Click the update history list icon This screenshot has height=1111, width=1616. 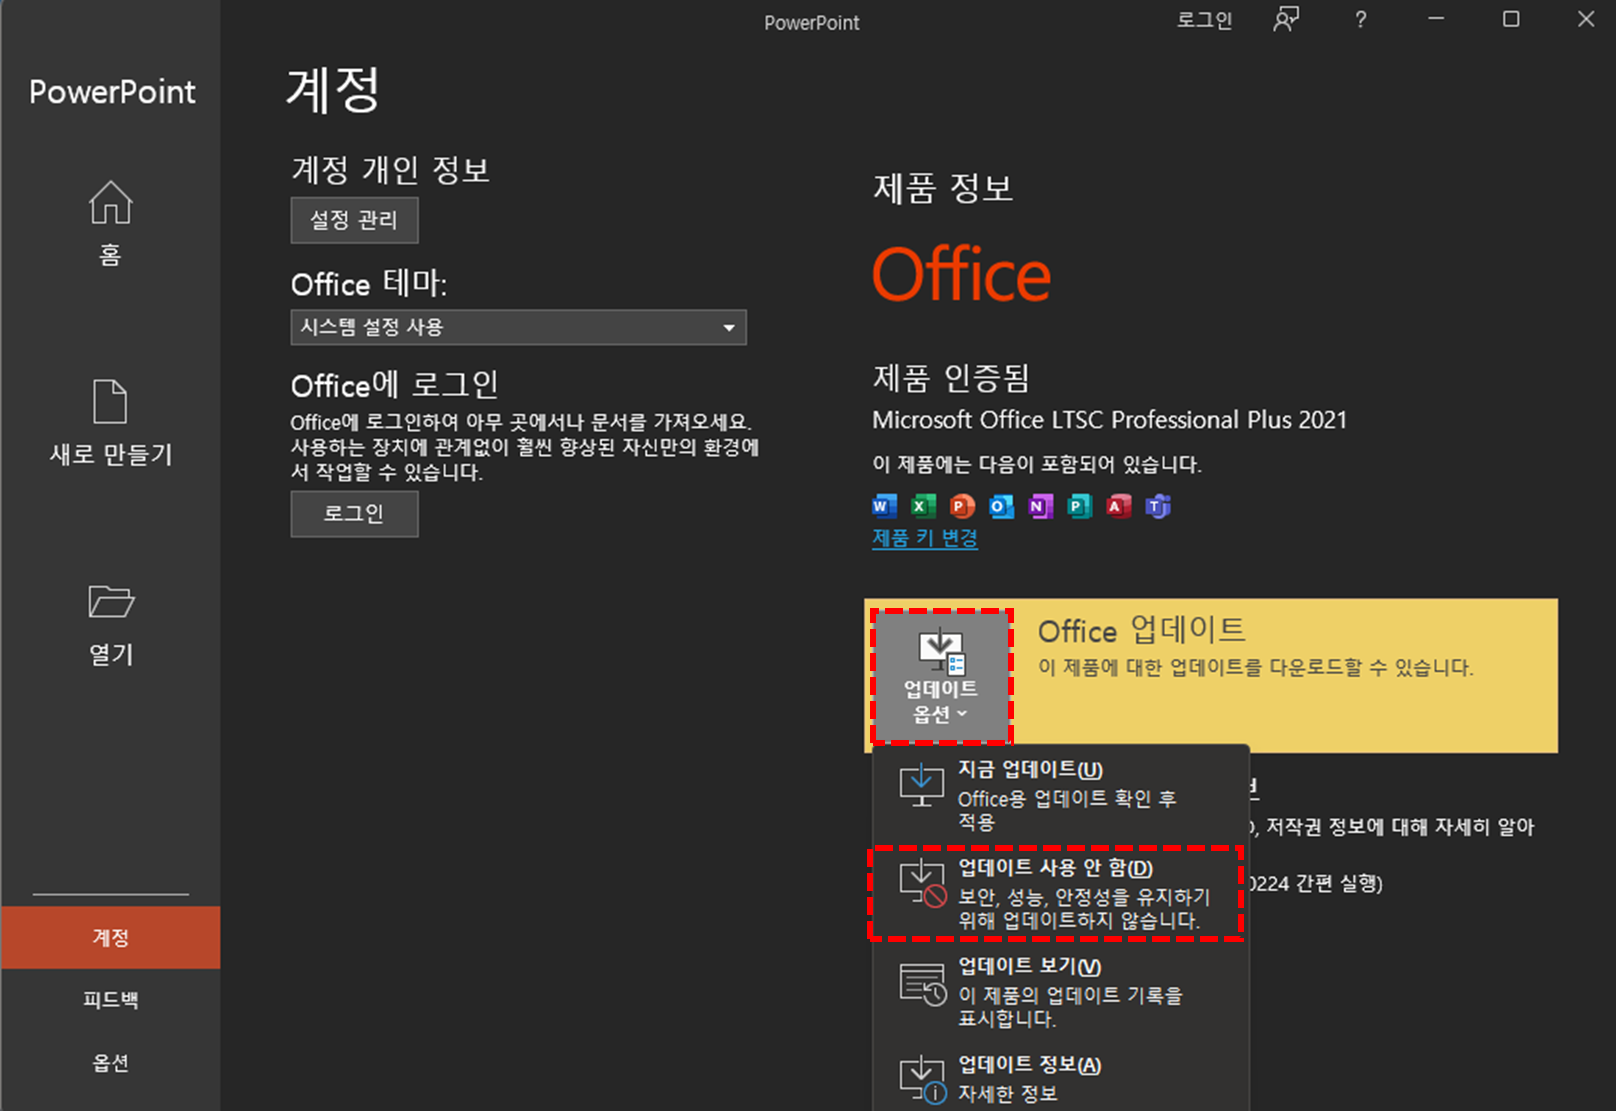pyautogui.click(x=921, y=984)
